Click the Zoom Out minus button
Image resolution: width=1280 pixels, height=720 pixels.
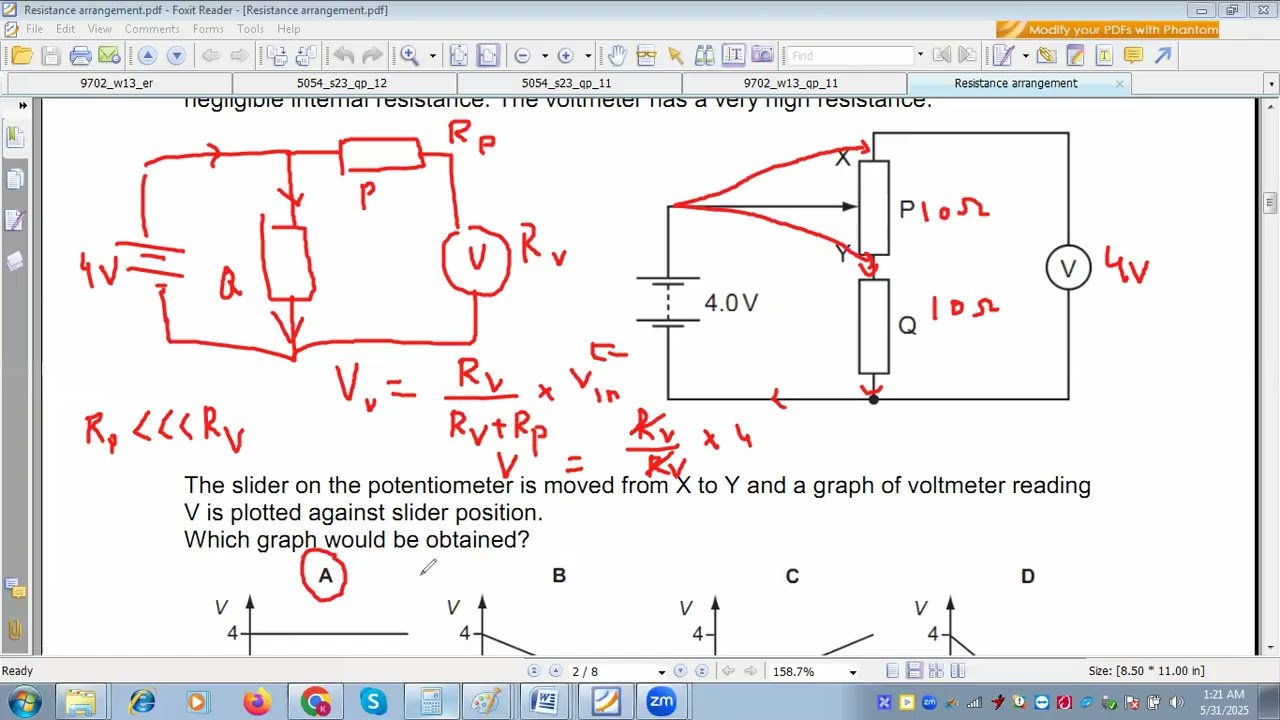pyautogui.click(x=522, y=56)
